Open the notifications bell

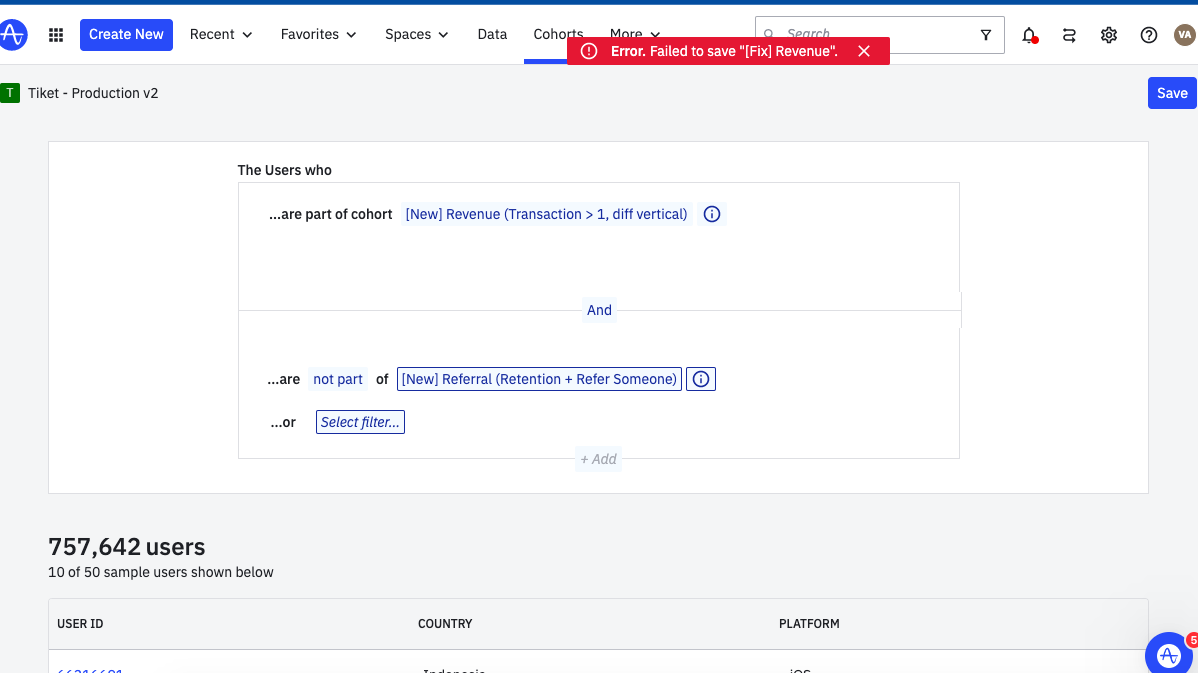[1029, 35]
